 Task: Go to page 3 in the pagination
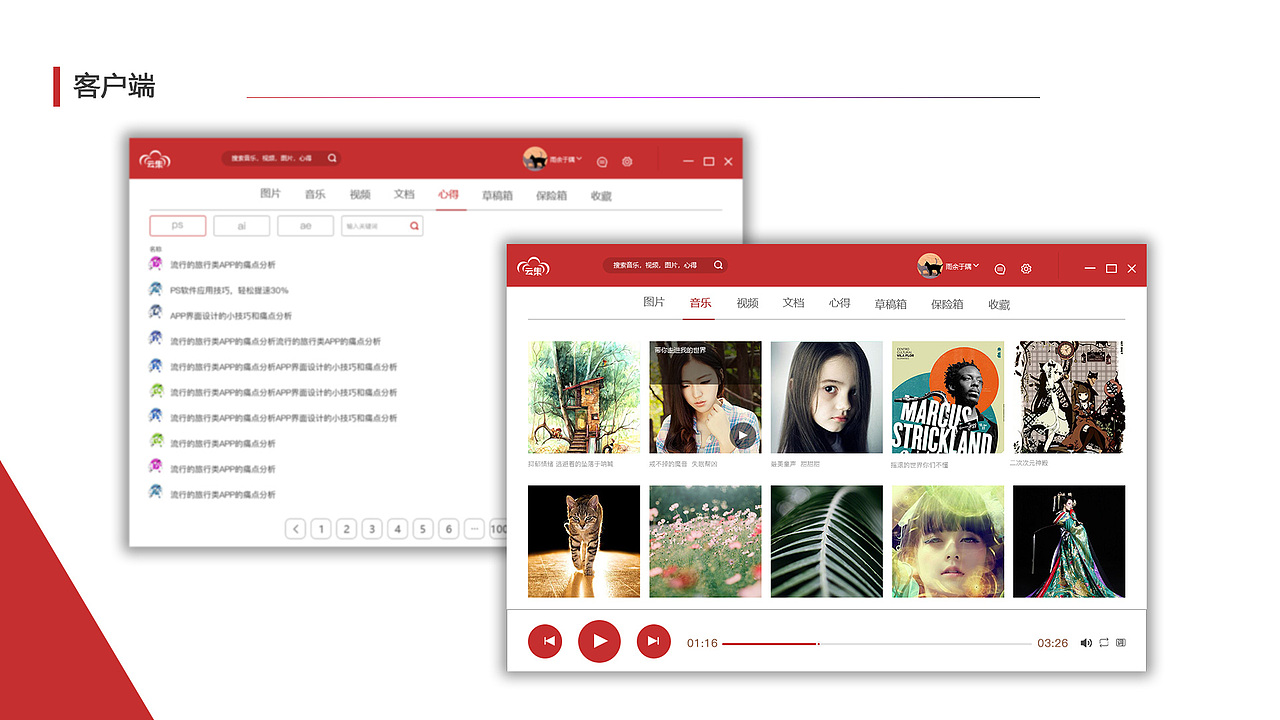tap(372, 529)
